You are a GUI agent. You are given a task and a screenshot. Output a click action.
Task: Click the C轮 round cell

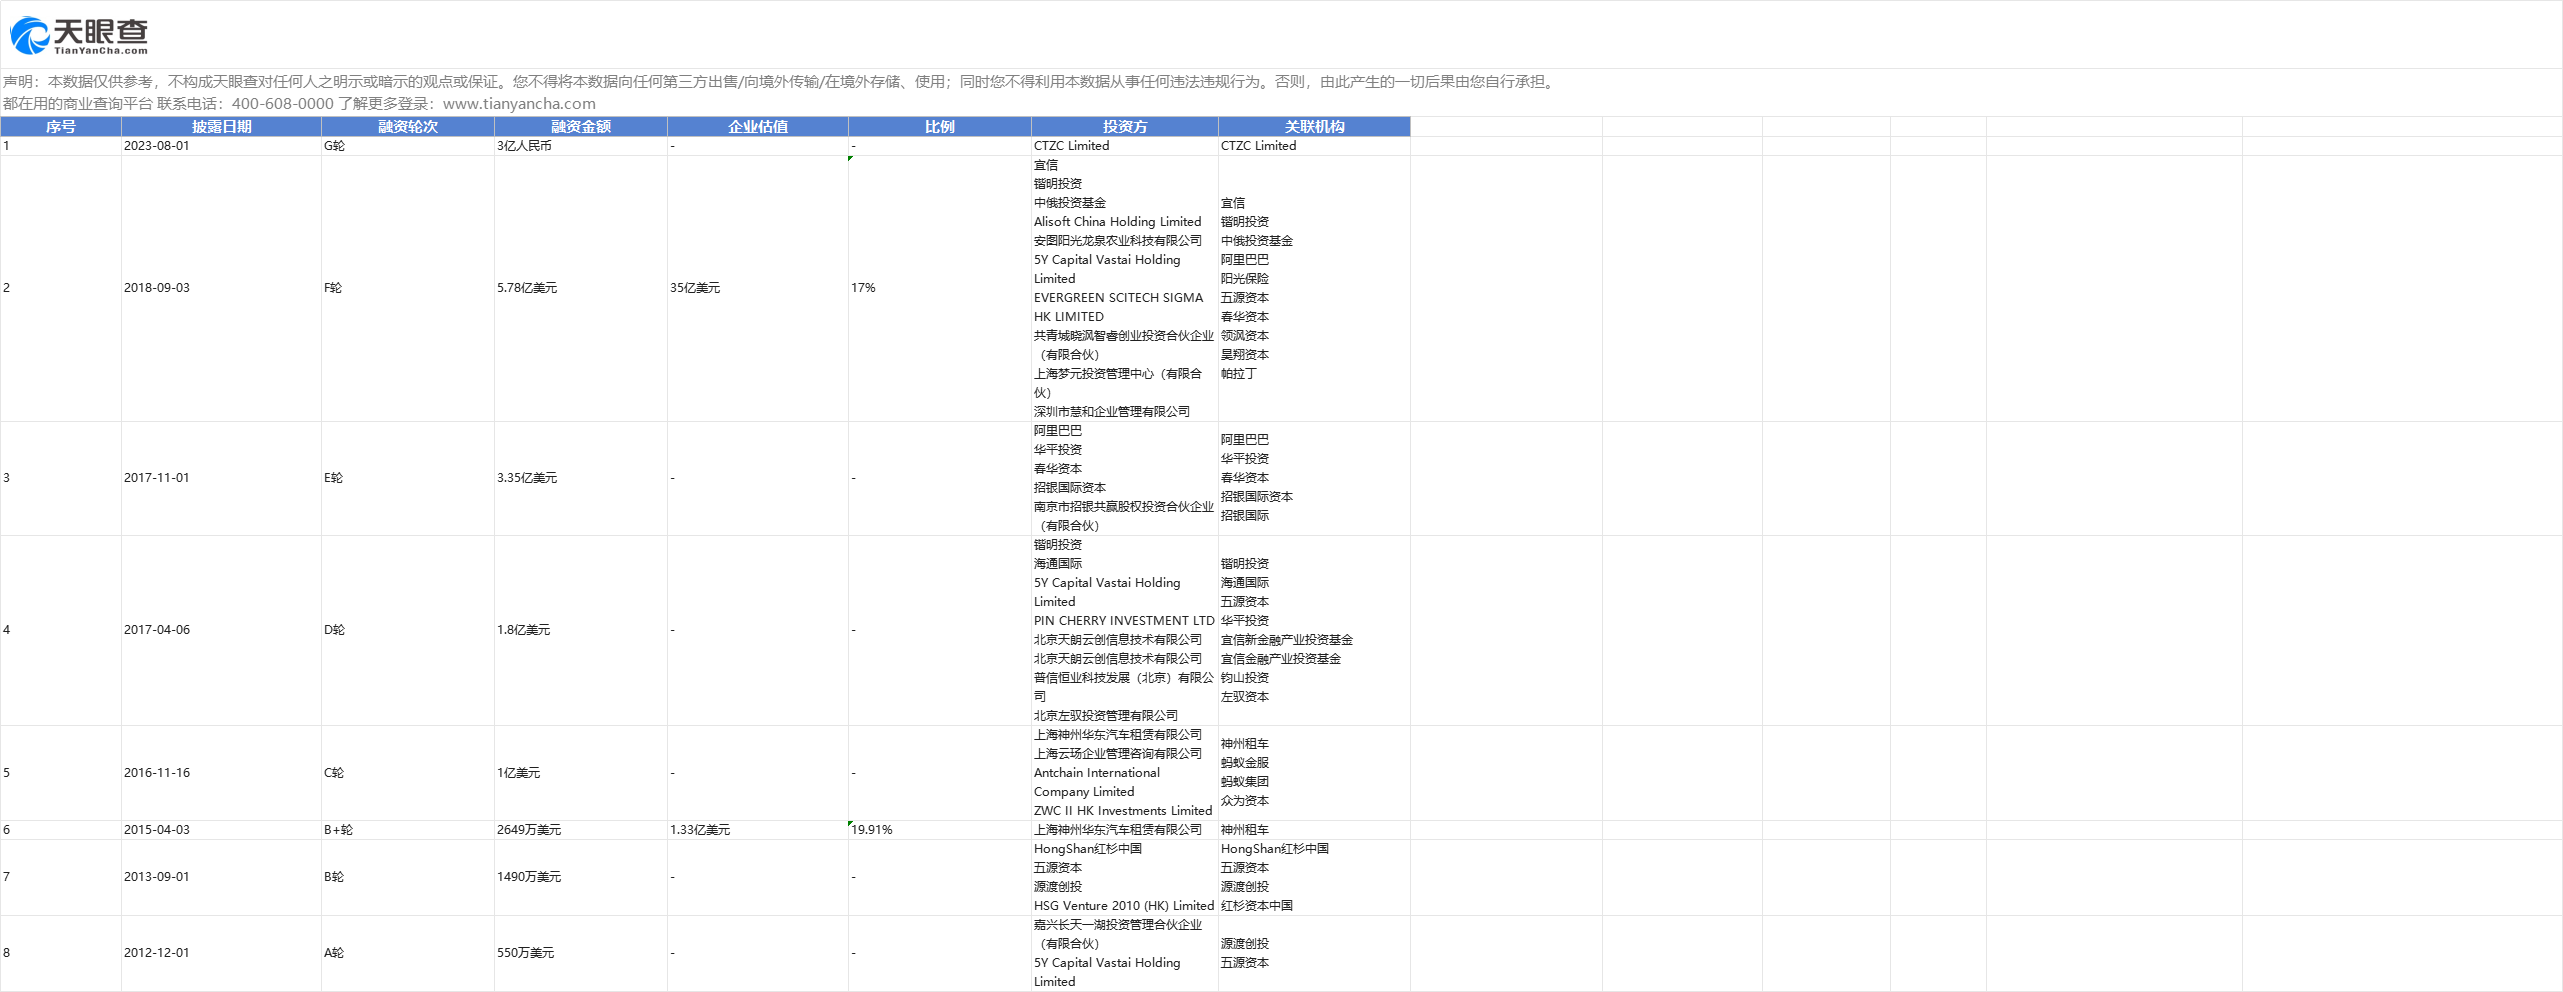408,773
